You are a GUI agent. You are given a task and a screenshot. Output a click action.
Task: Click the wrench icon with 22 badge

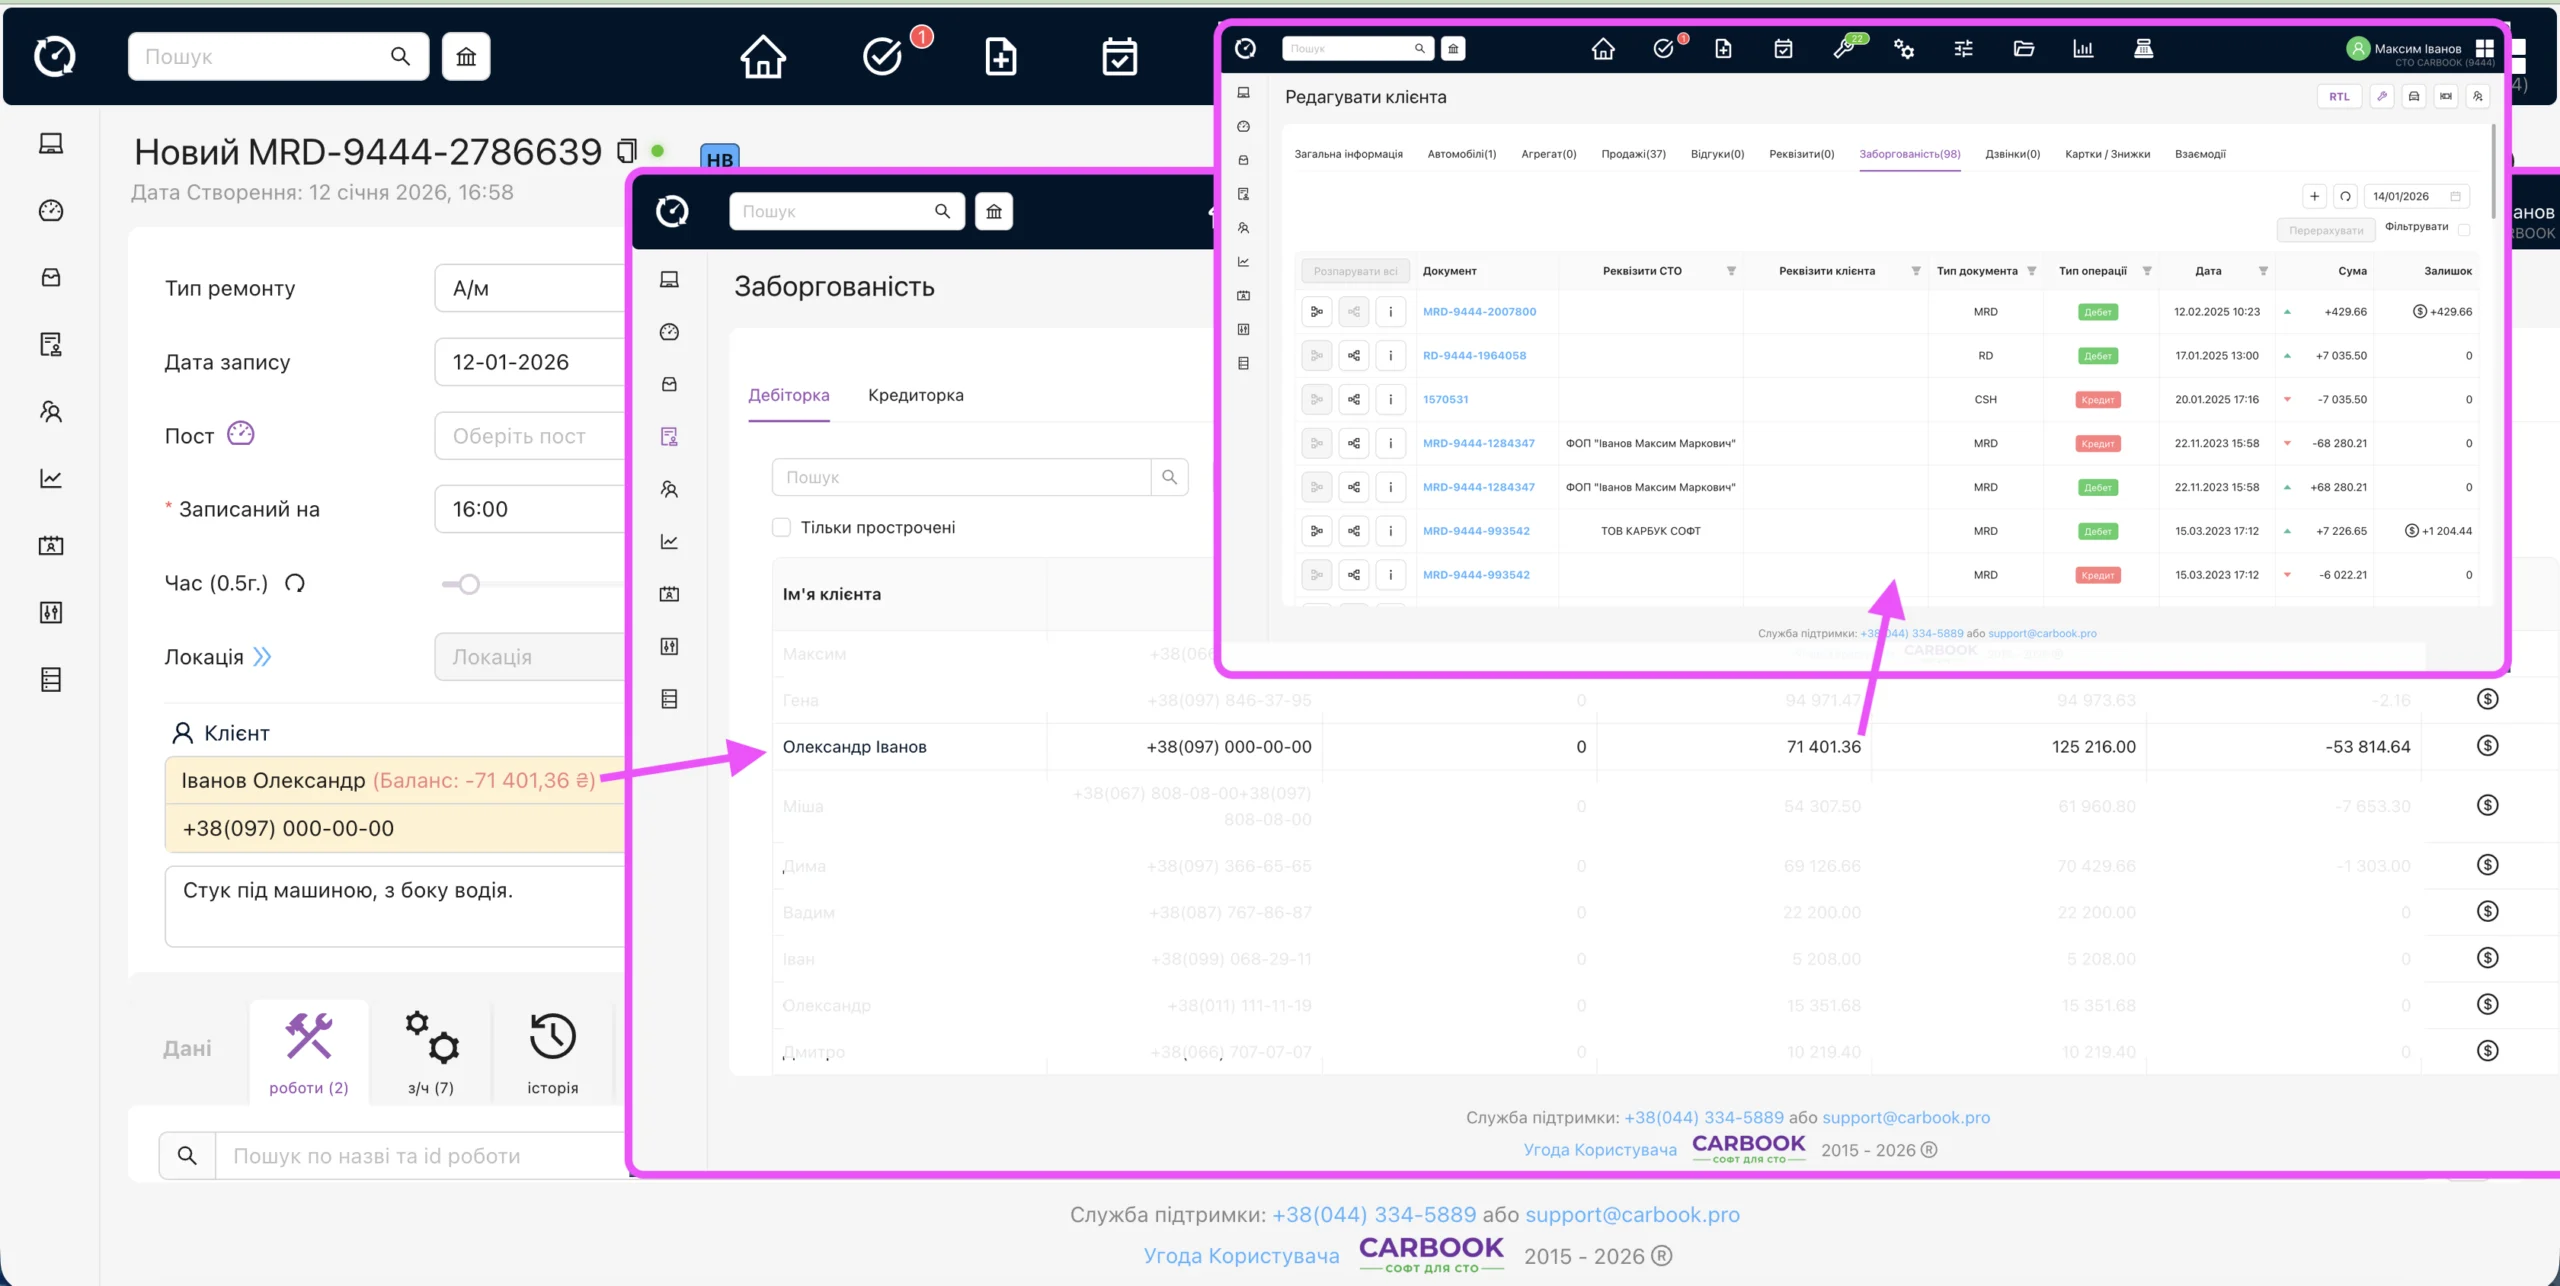(1843, 49)
